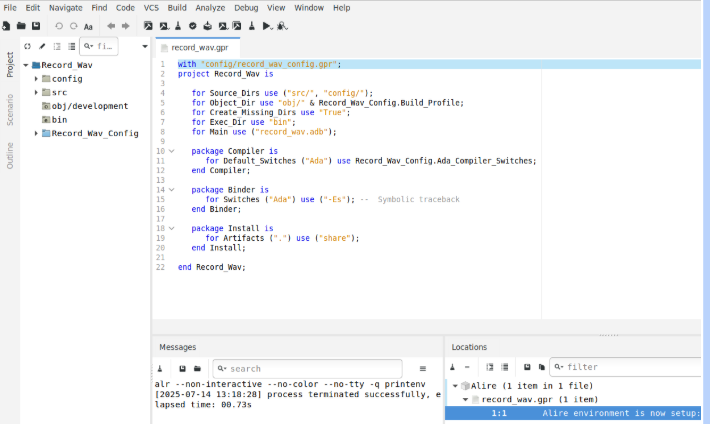
Task: Click the Locations panel title
Action: (x=469, y=347)
